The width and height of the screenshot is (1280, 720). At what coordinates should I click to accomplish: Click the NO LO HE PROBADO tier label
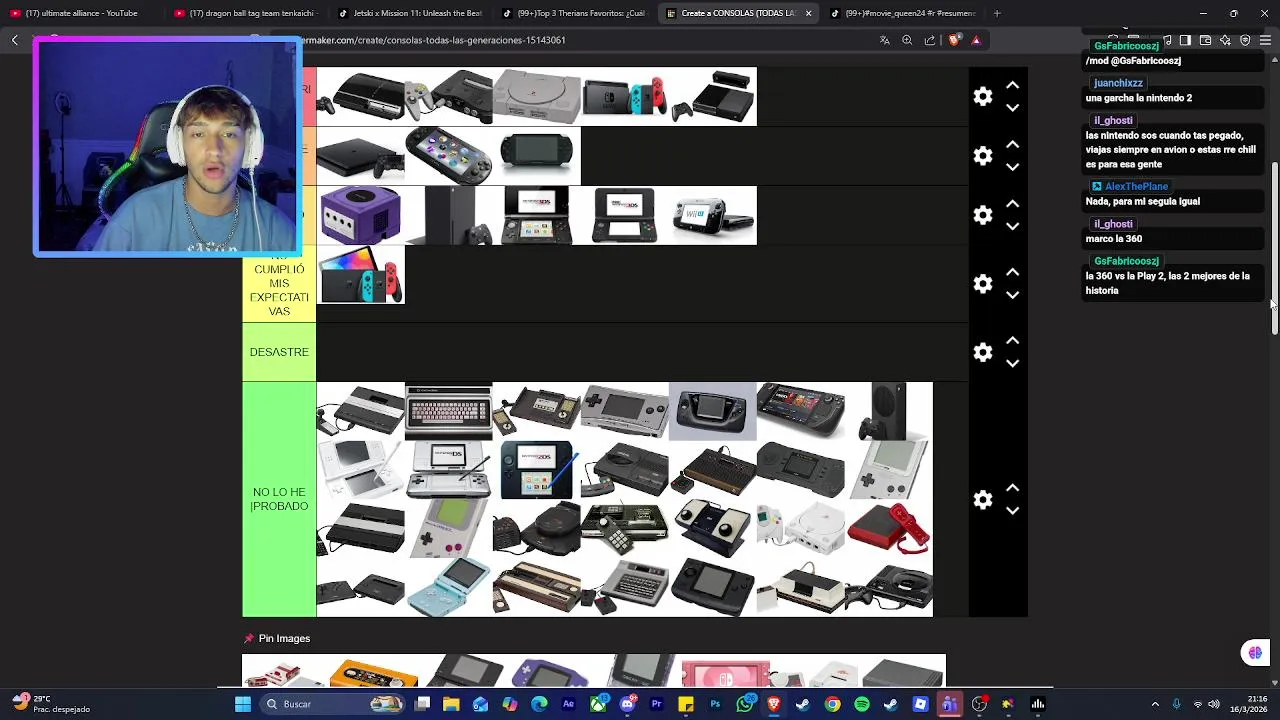(279, 499)
